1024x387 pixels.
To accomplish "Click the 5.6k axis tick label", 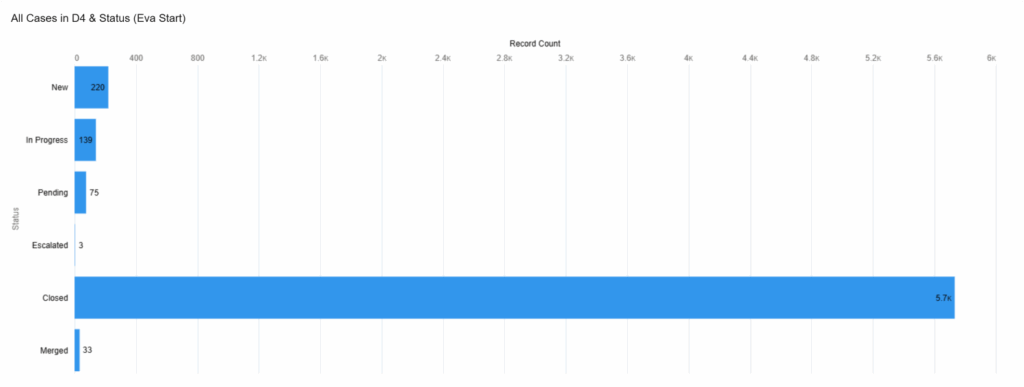I will pos(935,58).
